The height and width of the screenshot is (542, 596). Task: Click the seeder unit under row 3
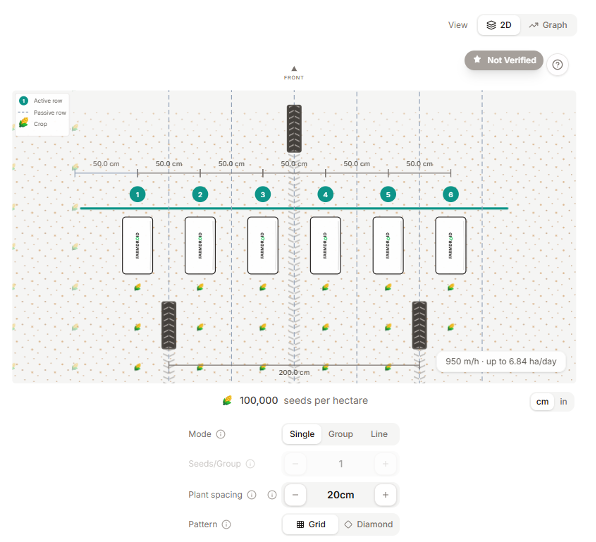[x=263, y=246]
